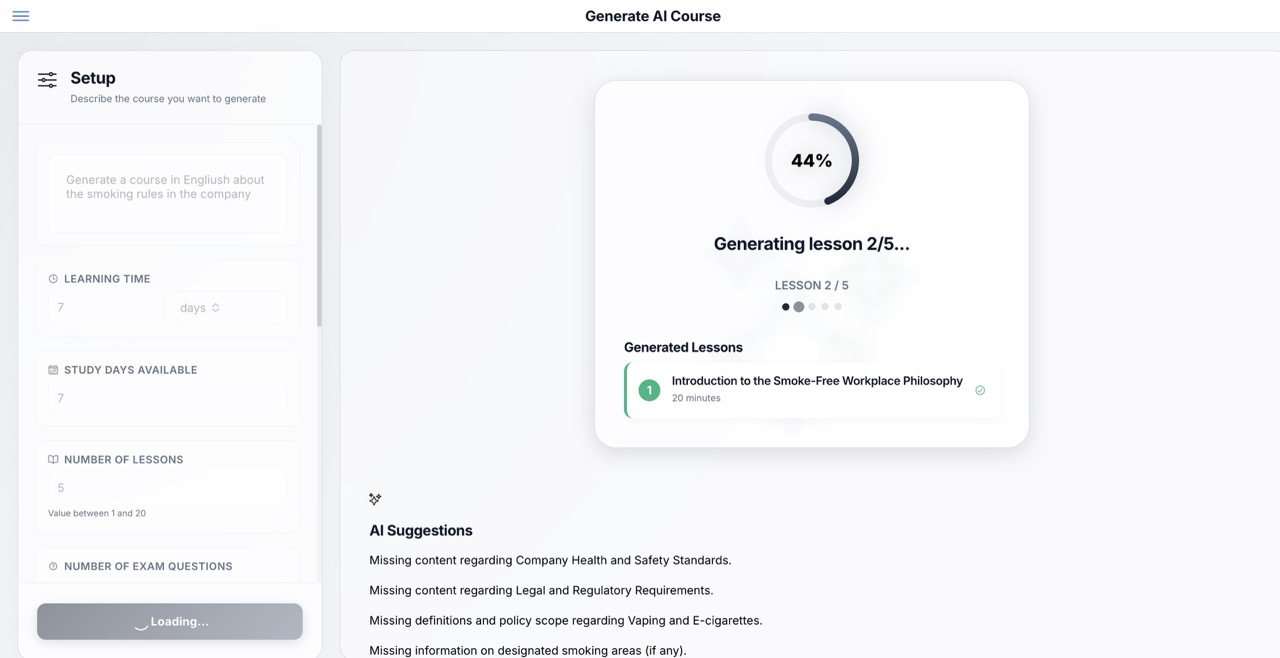Click the Generate AI Course title bar

[x=652, y=16]
